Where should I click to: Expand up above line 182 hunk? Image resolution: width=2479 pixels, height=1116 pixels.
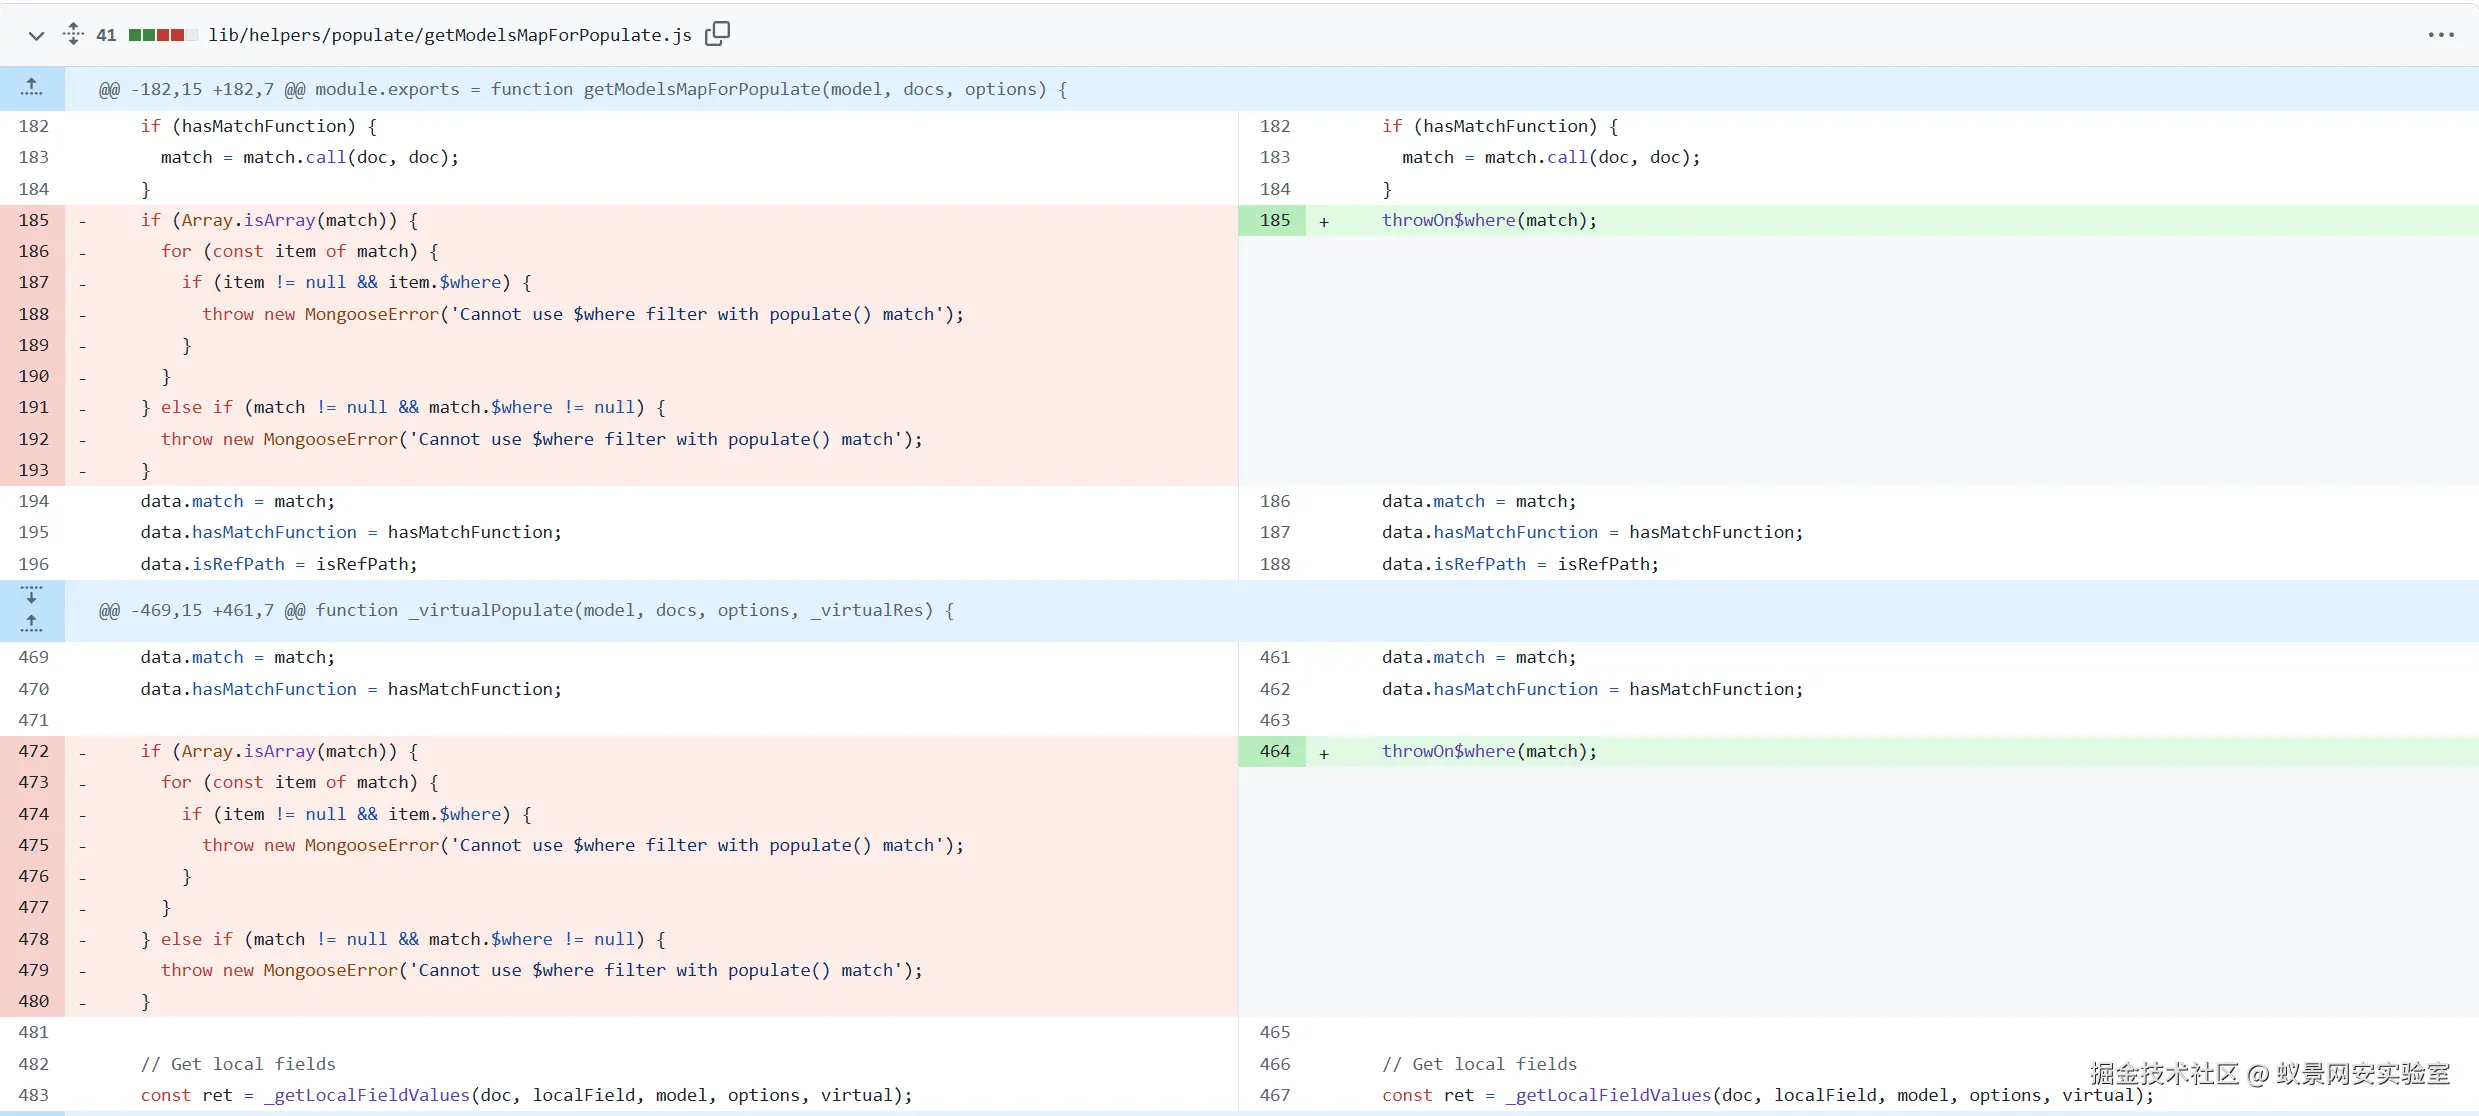tap(32, 88)
